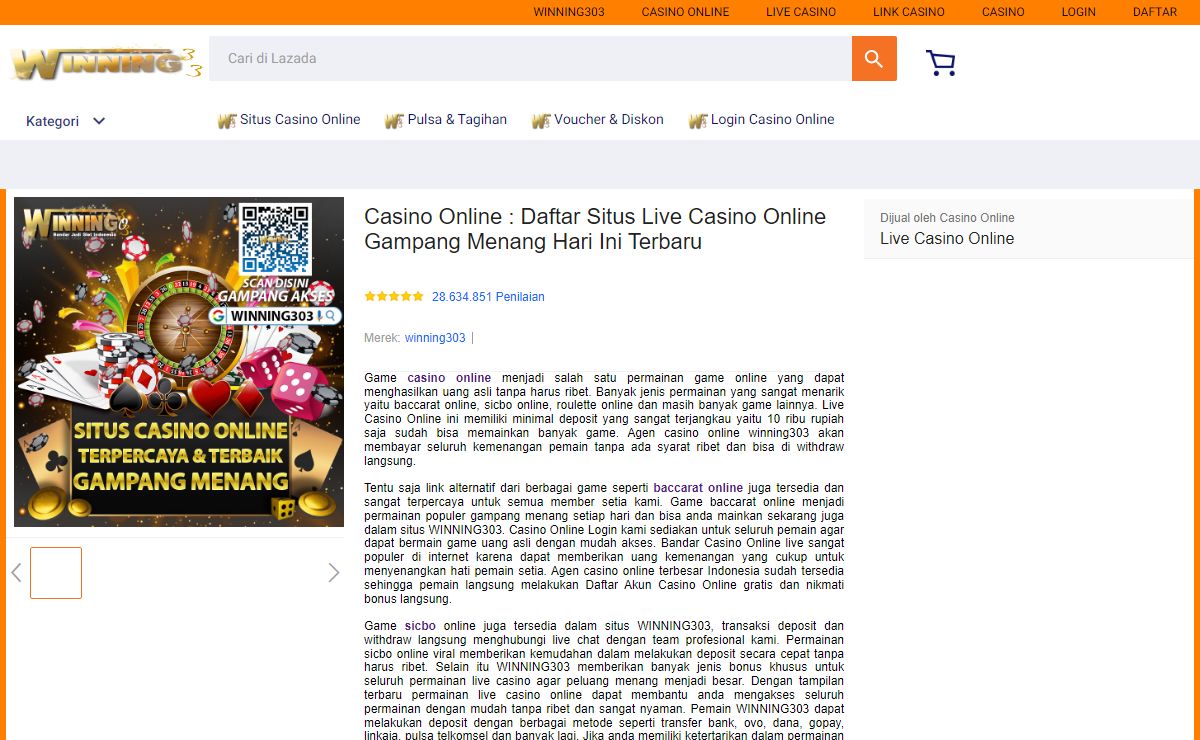This screenshot has width=1200, height=740.
Task: Focus the Cari di Lazada search field
Action: pyautogui.click(x=530, y=59)
